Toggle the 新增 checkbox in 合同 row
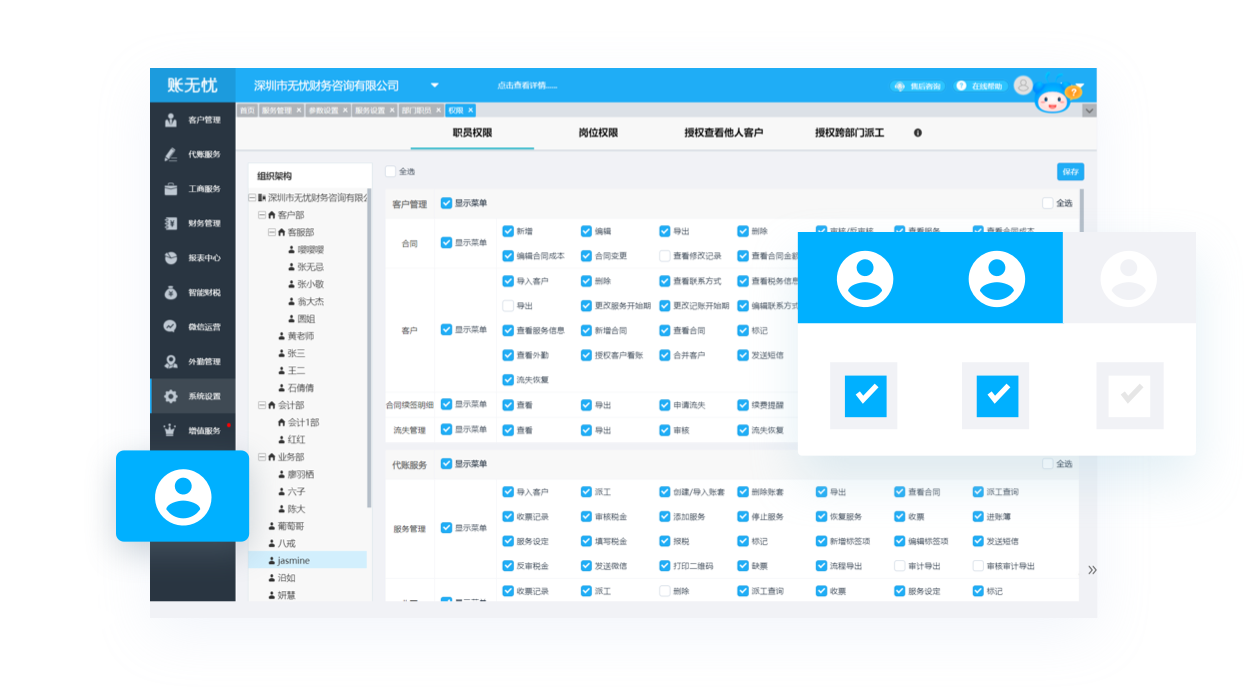The height and width of the screenshot is (700, 1260). (x=508, y=231)
